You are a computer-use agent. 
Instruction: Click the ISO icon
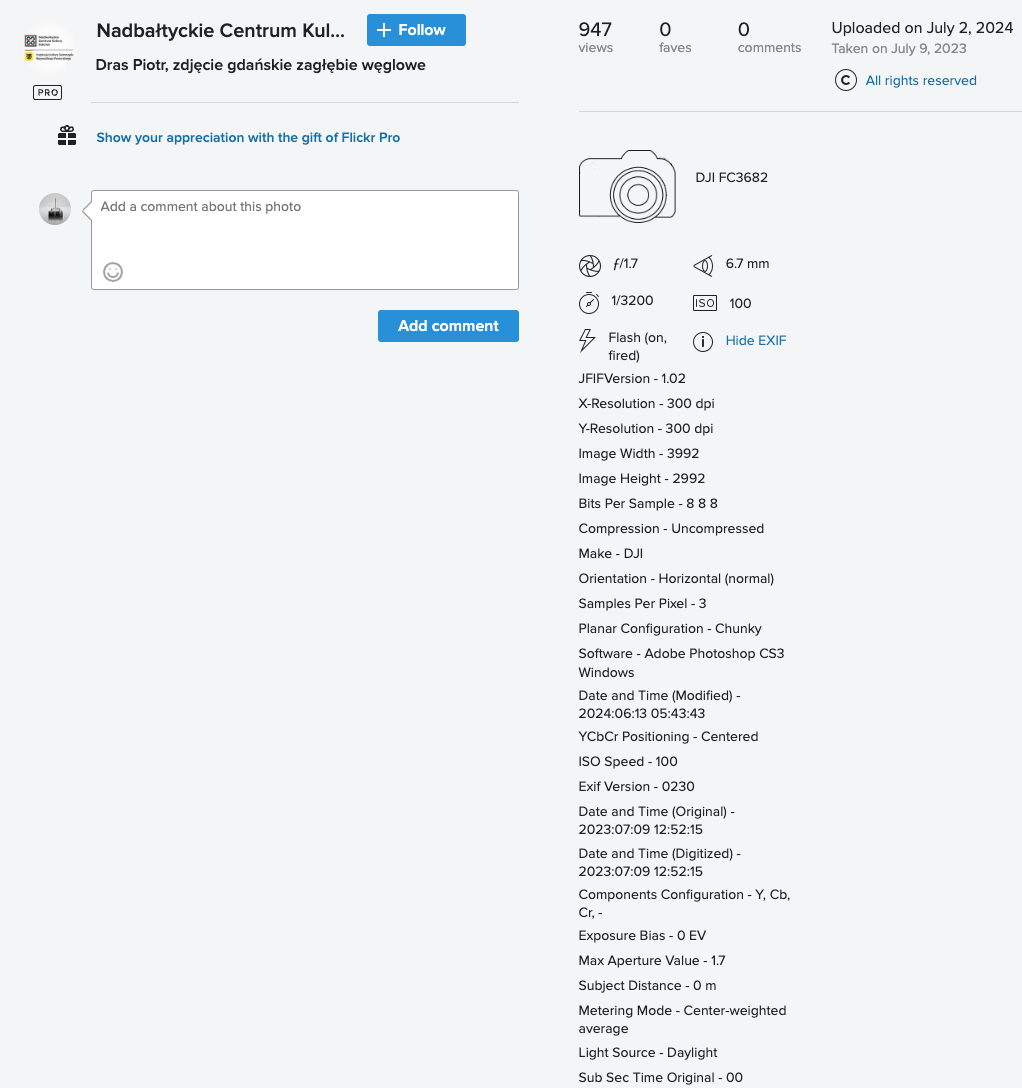pyautogui.click(x=705, y=303)
